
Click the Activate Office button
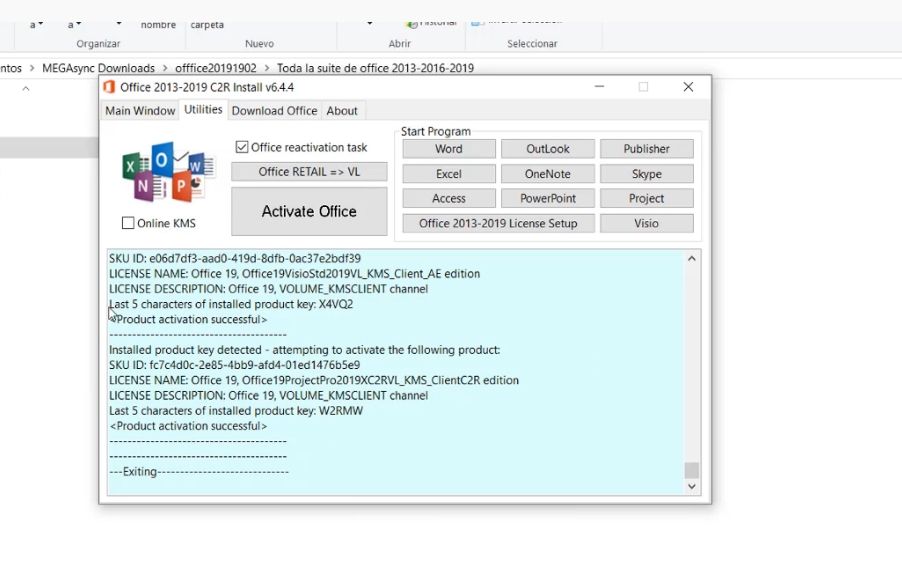[309, 211]
